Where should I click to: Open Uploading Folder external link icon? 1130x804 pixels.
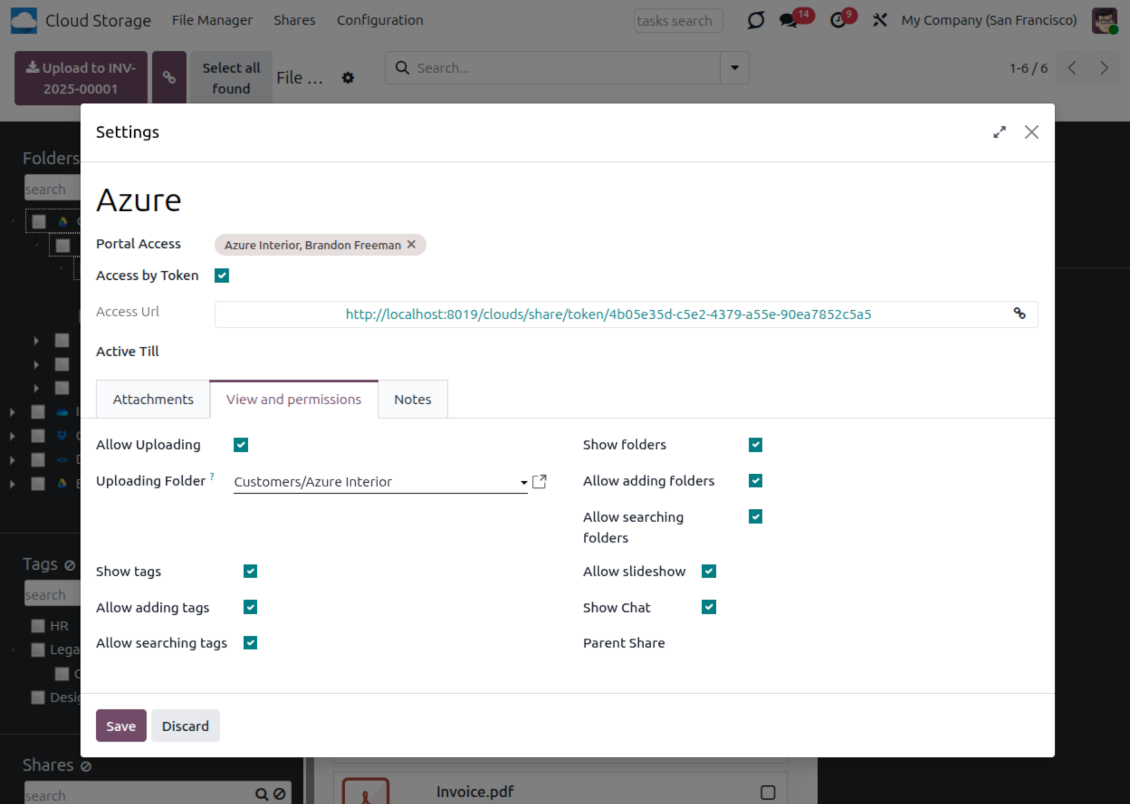click(539, 482)
